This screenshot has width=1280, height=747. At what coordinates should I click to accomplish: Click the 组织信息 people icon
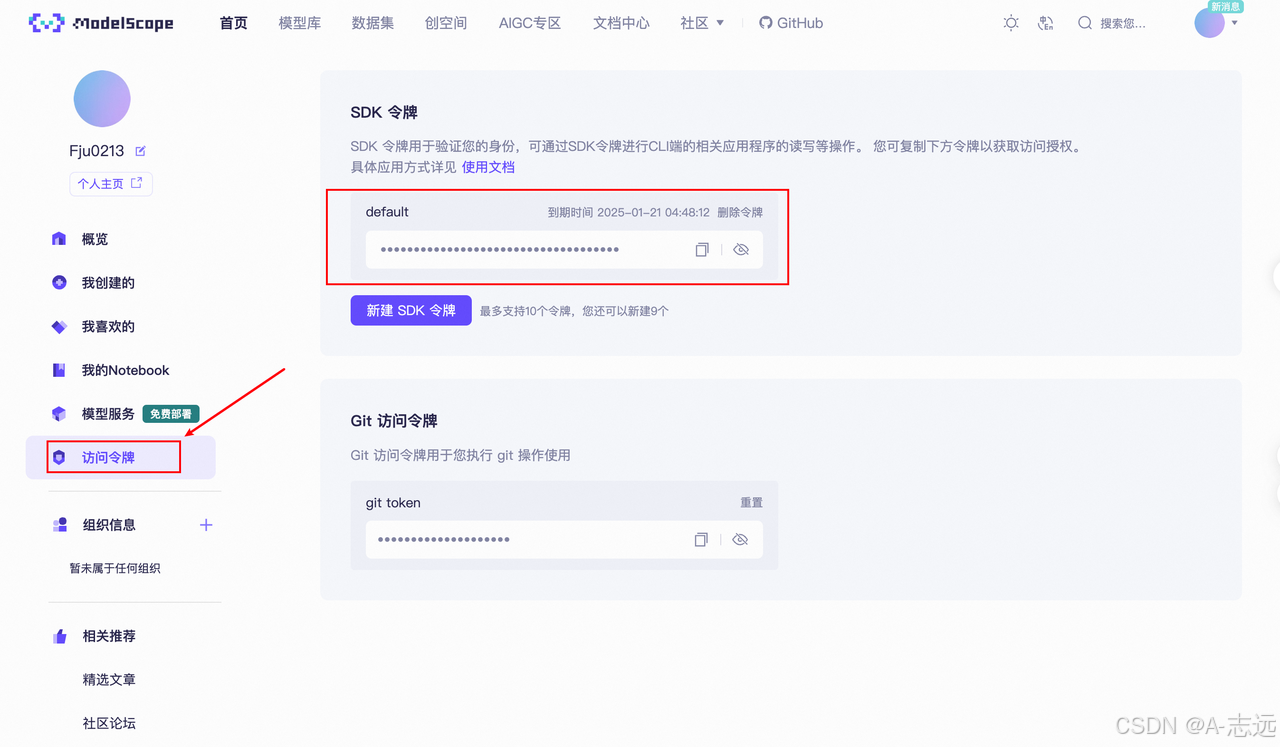60,525
